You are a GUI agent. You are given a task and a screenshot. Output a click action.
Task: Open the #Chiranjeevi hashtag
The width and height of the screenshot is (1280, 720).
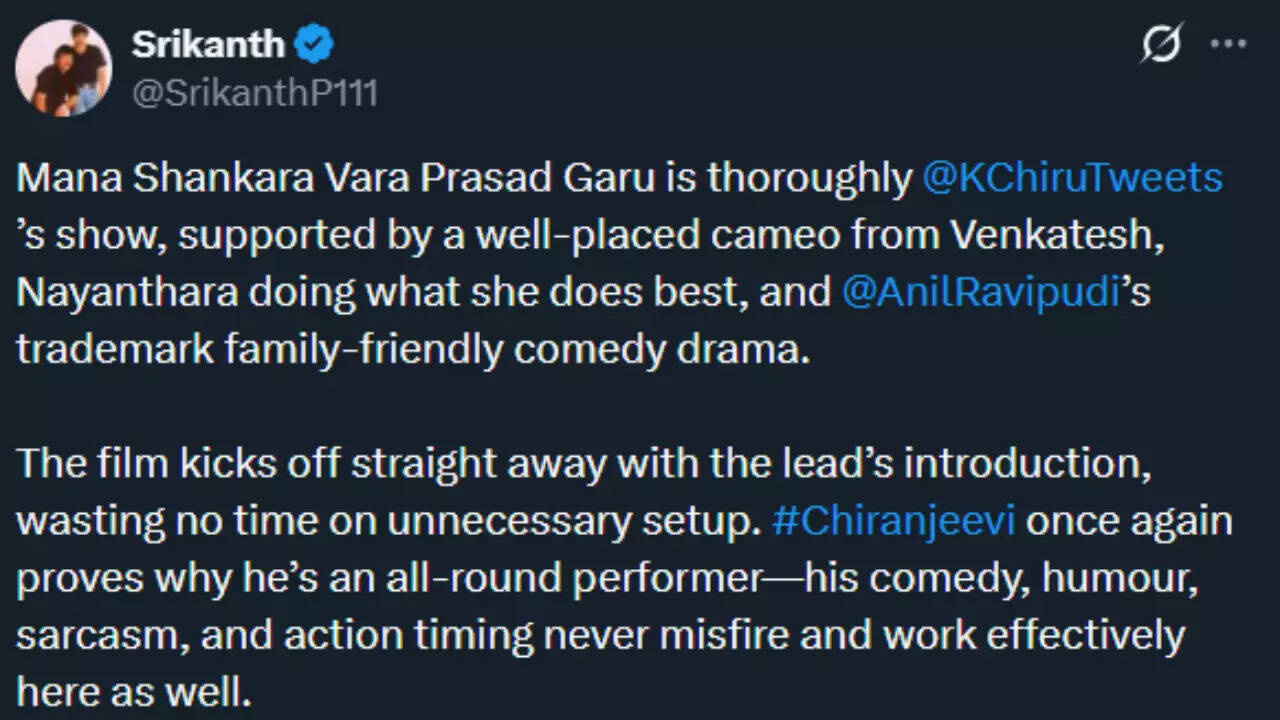pyautogui.click(x=893, y=522)
